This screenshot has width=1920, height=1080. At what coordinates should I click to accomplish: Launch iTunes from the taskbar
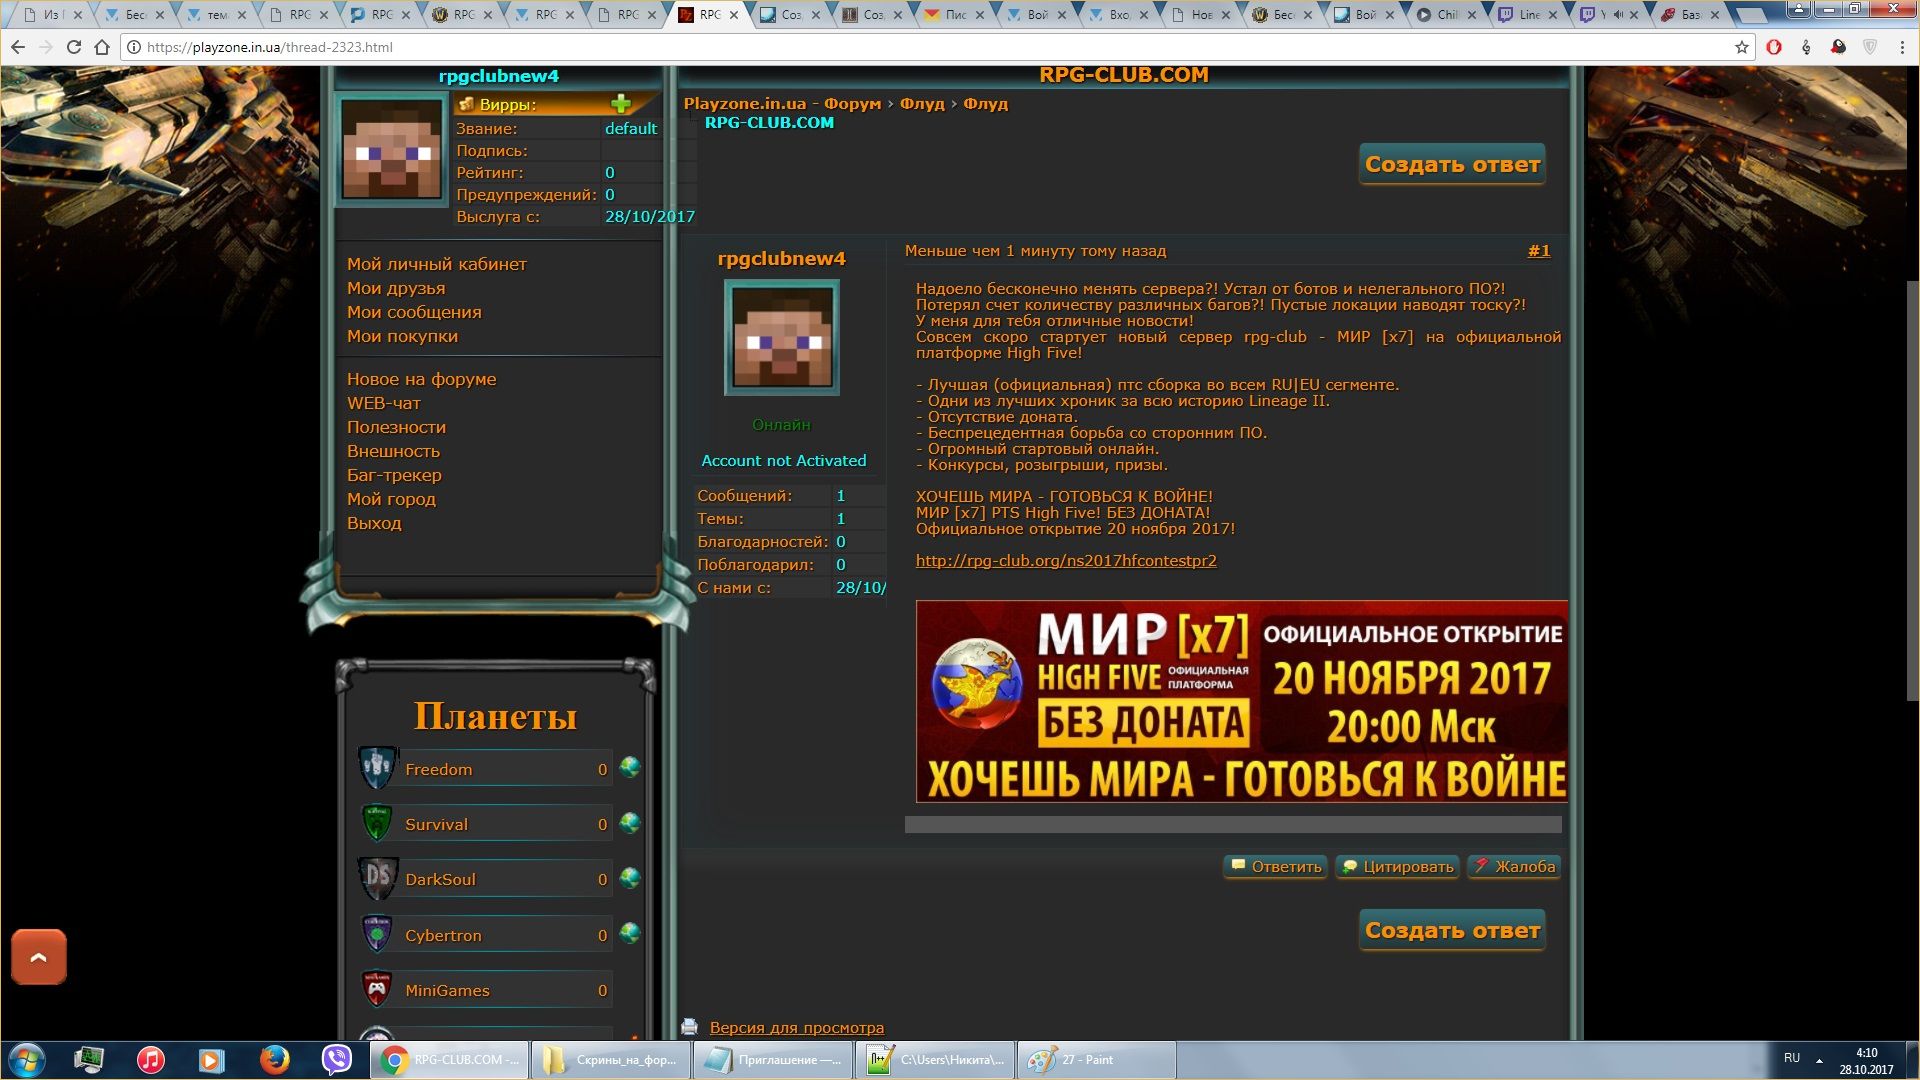pyautogui.click(x=151, y=1060)
